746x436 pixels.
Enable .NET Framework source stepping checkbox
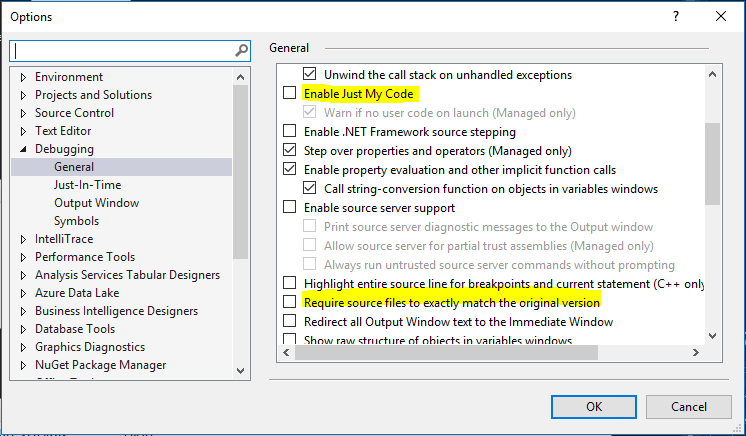click(x=290, y=132)
